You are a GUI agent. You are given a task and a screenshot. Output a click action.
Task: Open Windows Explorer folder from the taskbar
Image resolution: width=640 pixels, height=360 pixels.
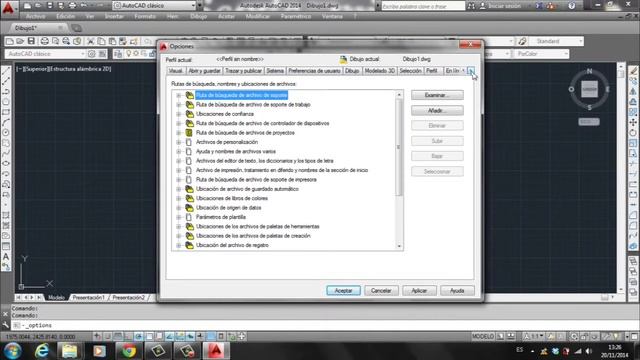70,351
